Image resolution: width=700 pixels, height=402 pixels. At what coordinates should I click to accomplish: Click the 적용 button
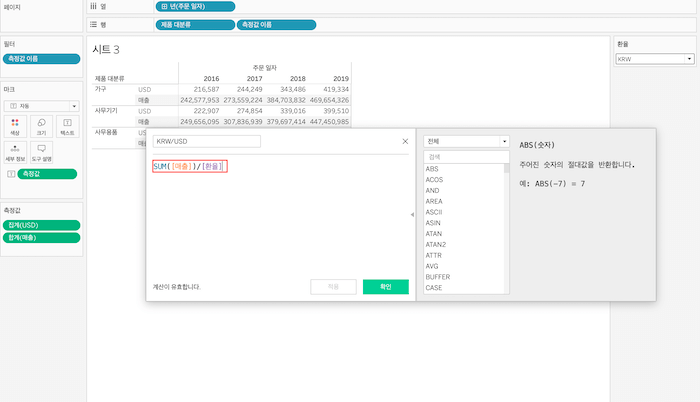(x=333, y=287)
